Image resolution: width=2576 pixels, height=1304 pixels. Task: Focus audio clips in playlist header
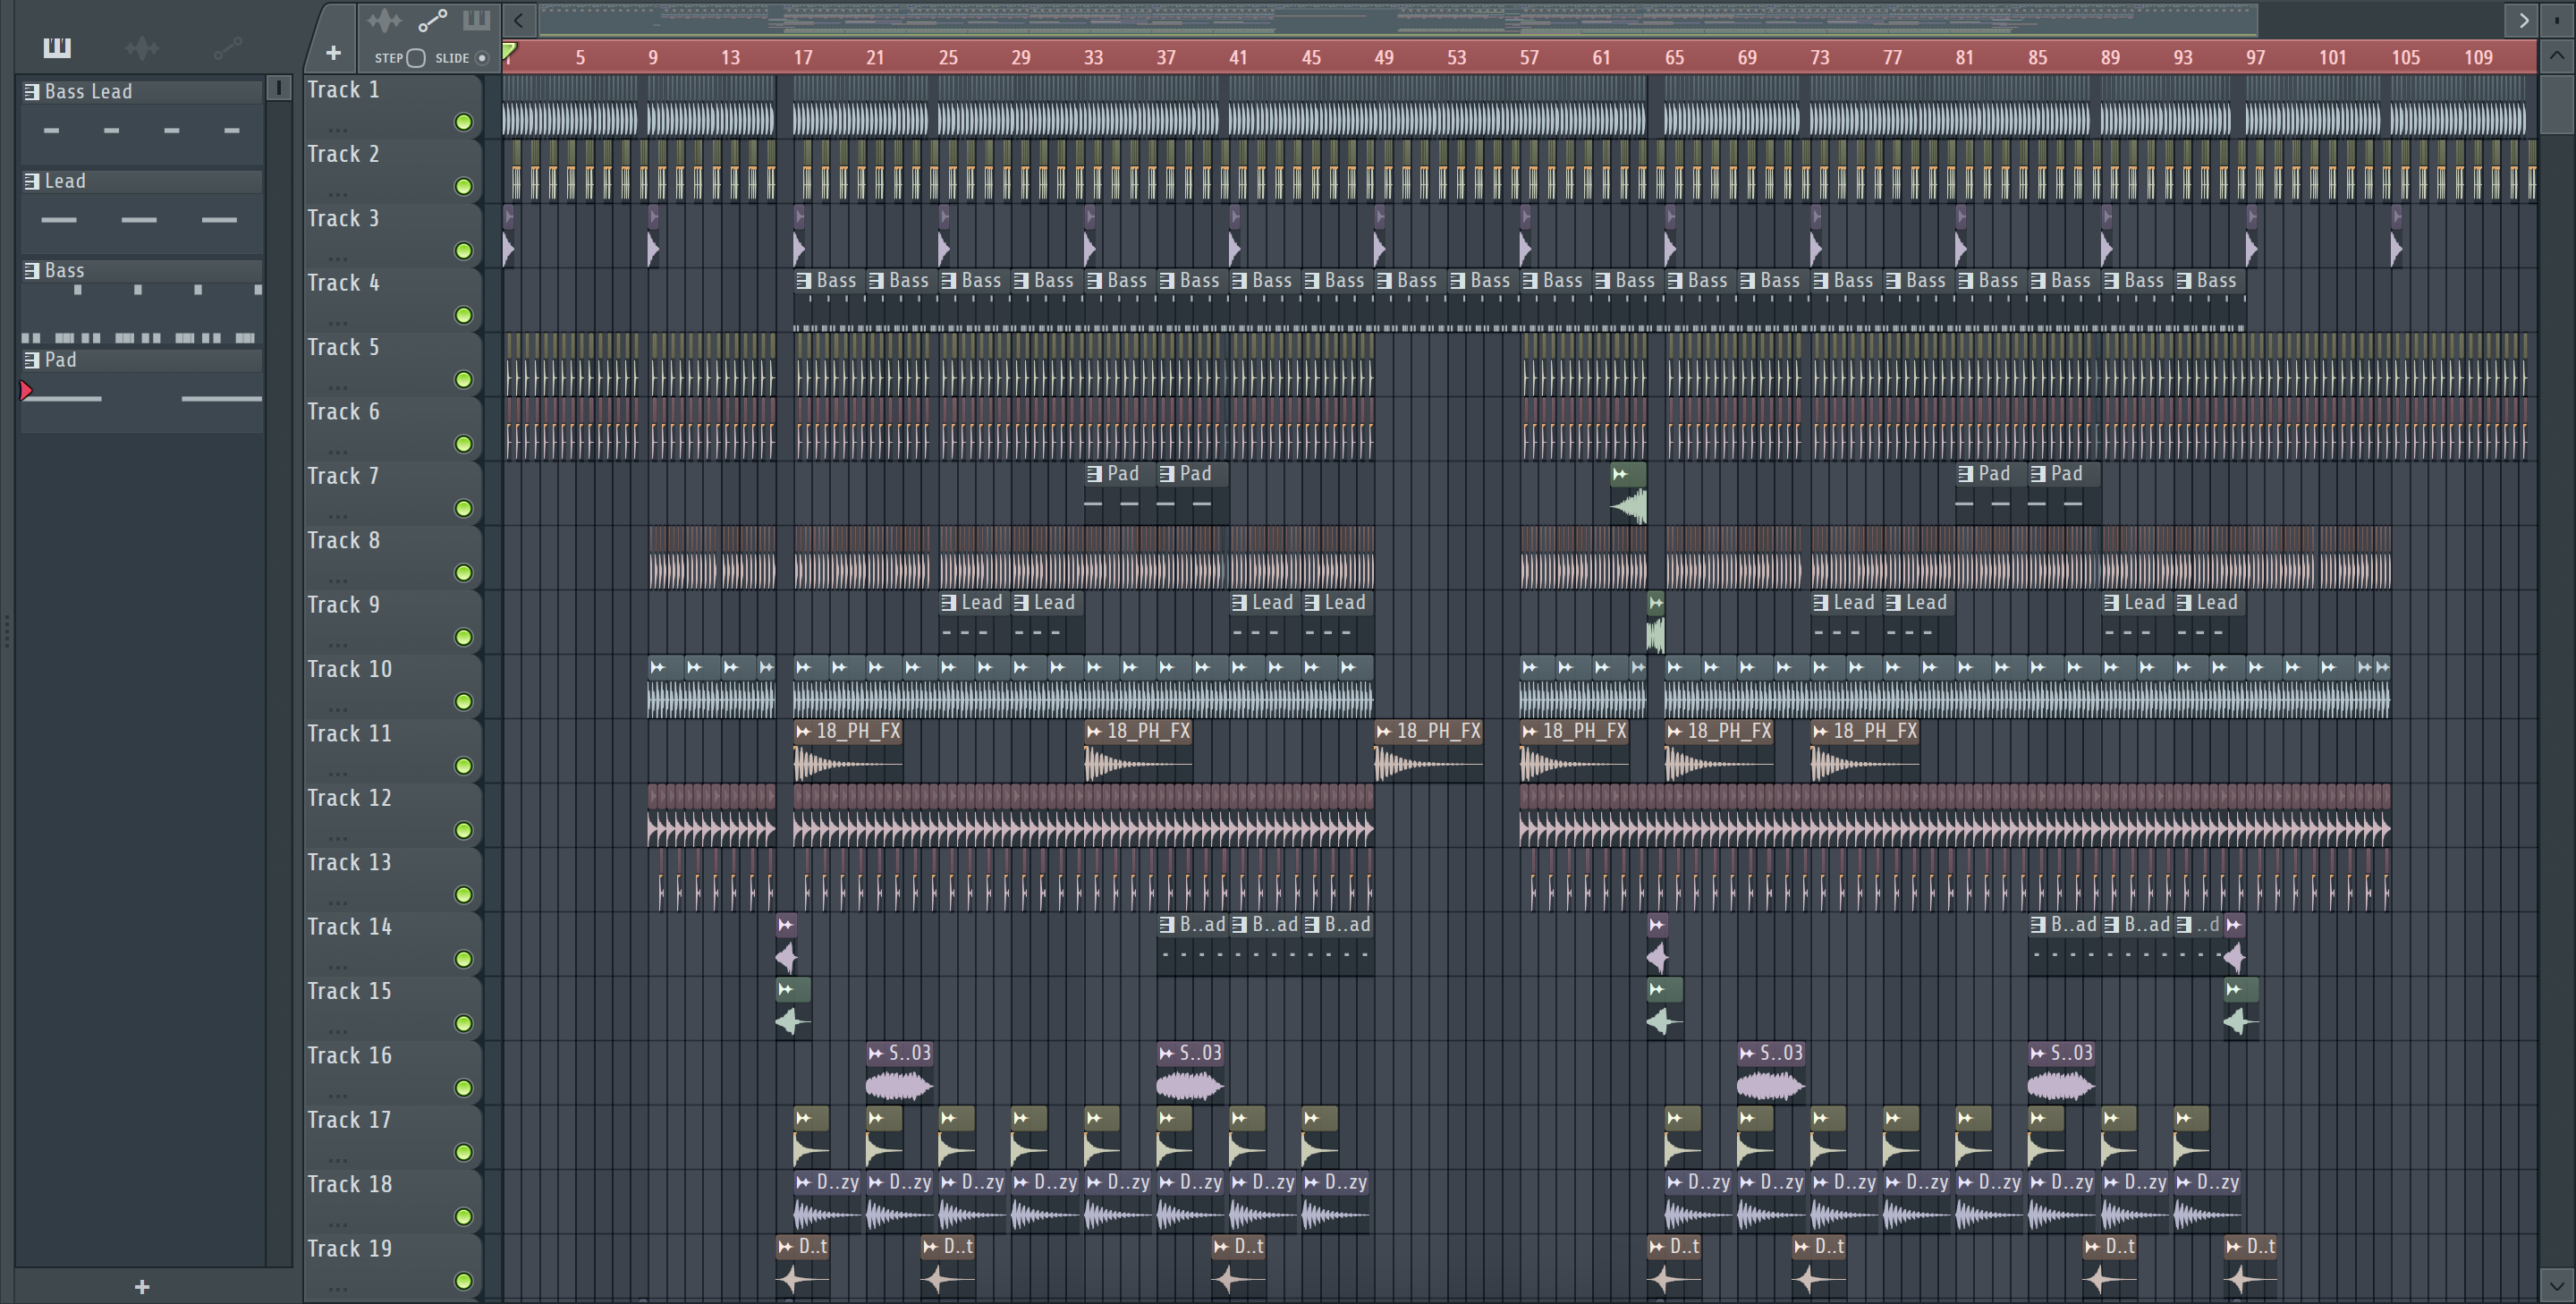[x=384, y=20]
